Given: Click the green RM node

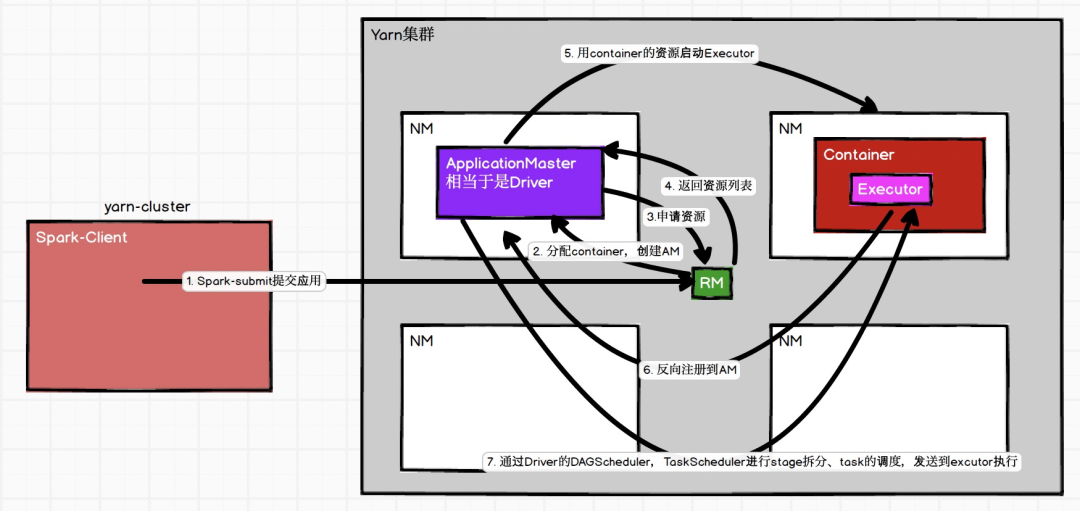Looking at the screenshot, I should (712, 282).
